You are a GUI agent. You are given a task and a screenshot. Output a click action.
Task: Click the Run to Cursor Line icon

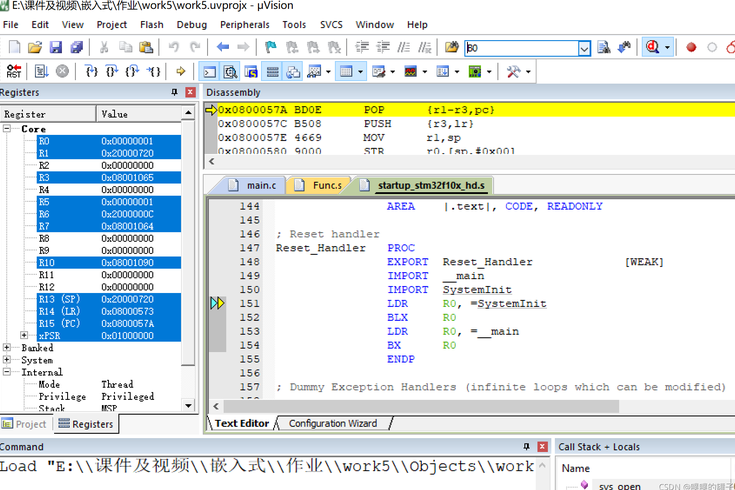tap(154, 72)
